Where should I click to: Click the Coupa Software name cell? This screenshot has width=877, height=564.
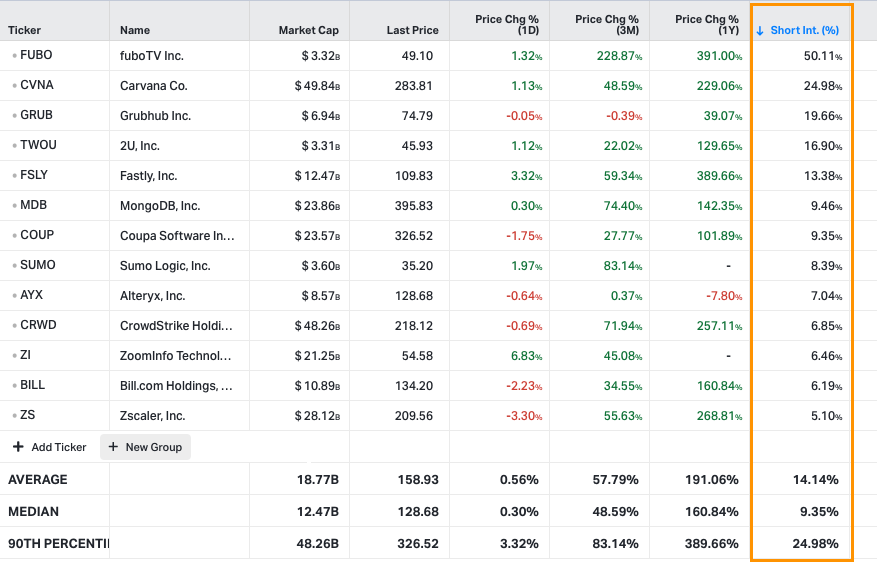177,236
